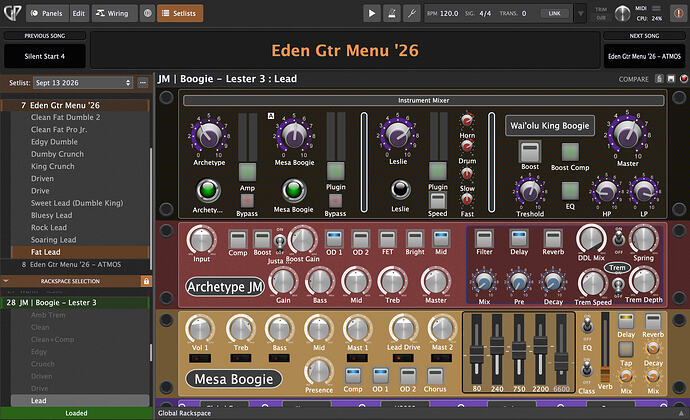Adjust the trim volume knob in toolbar
Screen dimensions: 690x420
click(622, 14)
